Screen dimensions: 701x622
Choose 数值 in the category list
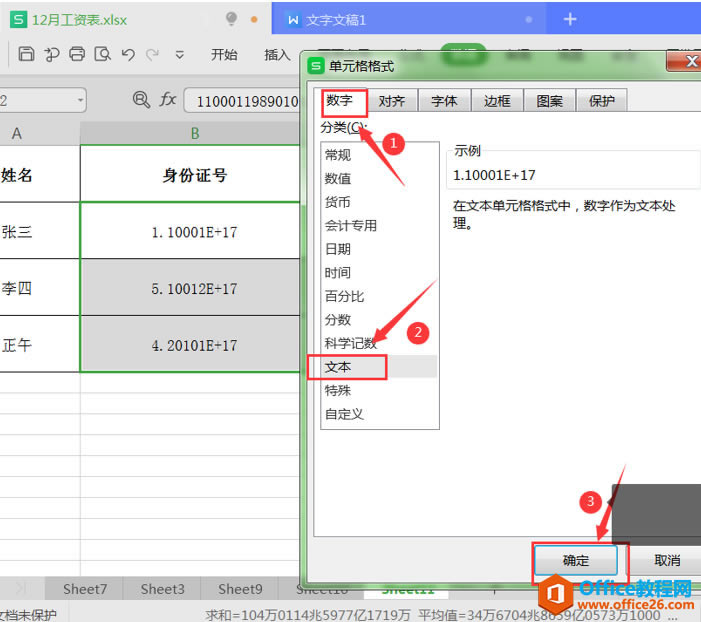click(380, 178)
